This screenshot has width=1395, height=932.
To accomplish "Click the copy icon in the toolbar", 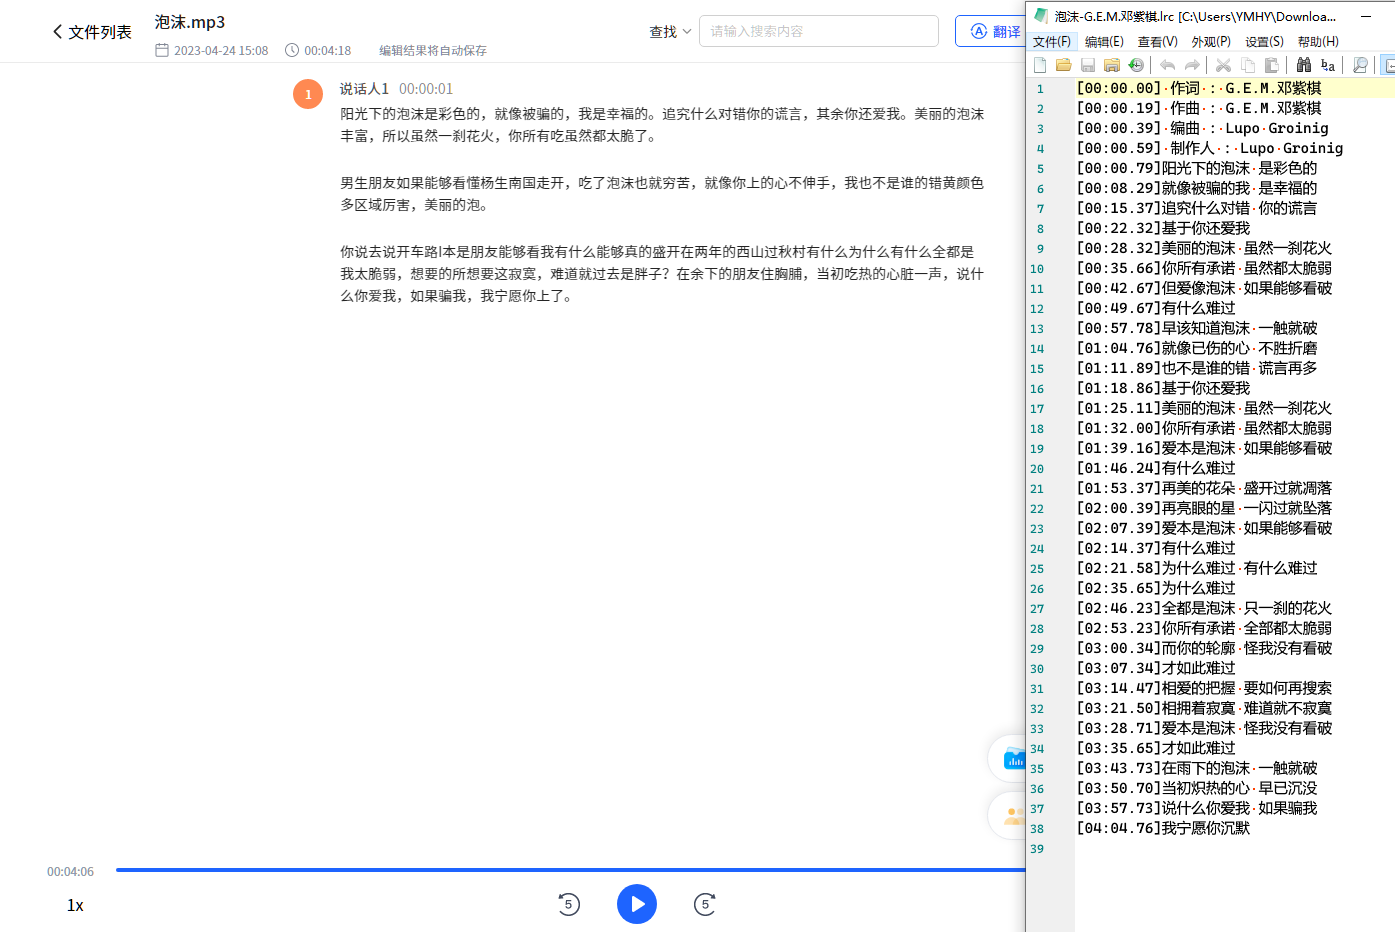I will tap(1248, 65).
